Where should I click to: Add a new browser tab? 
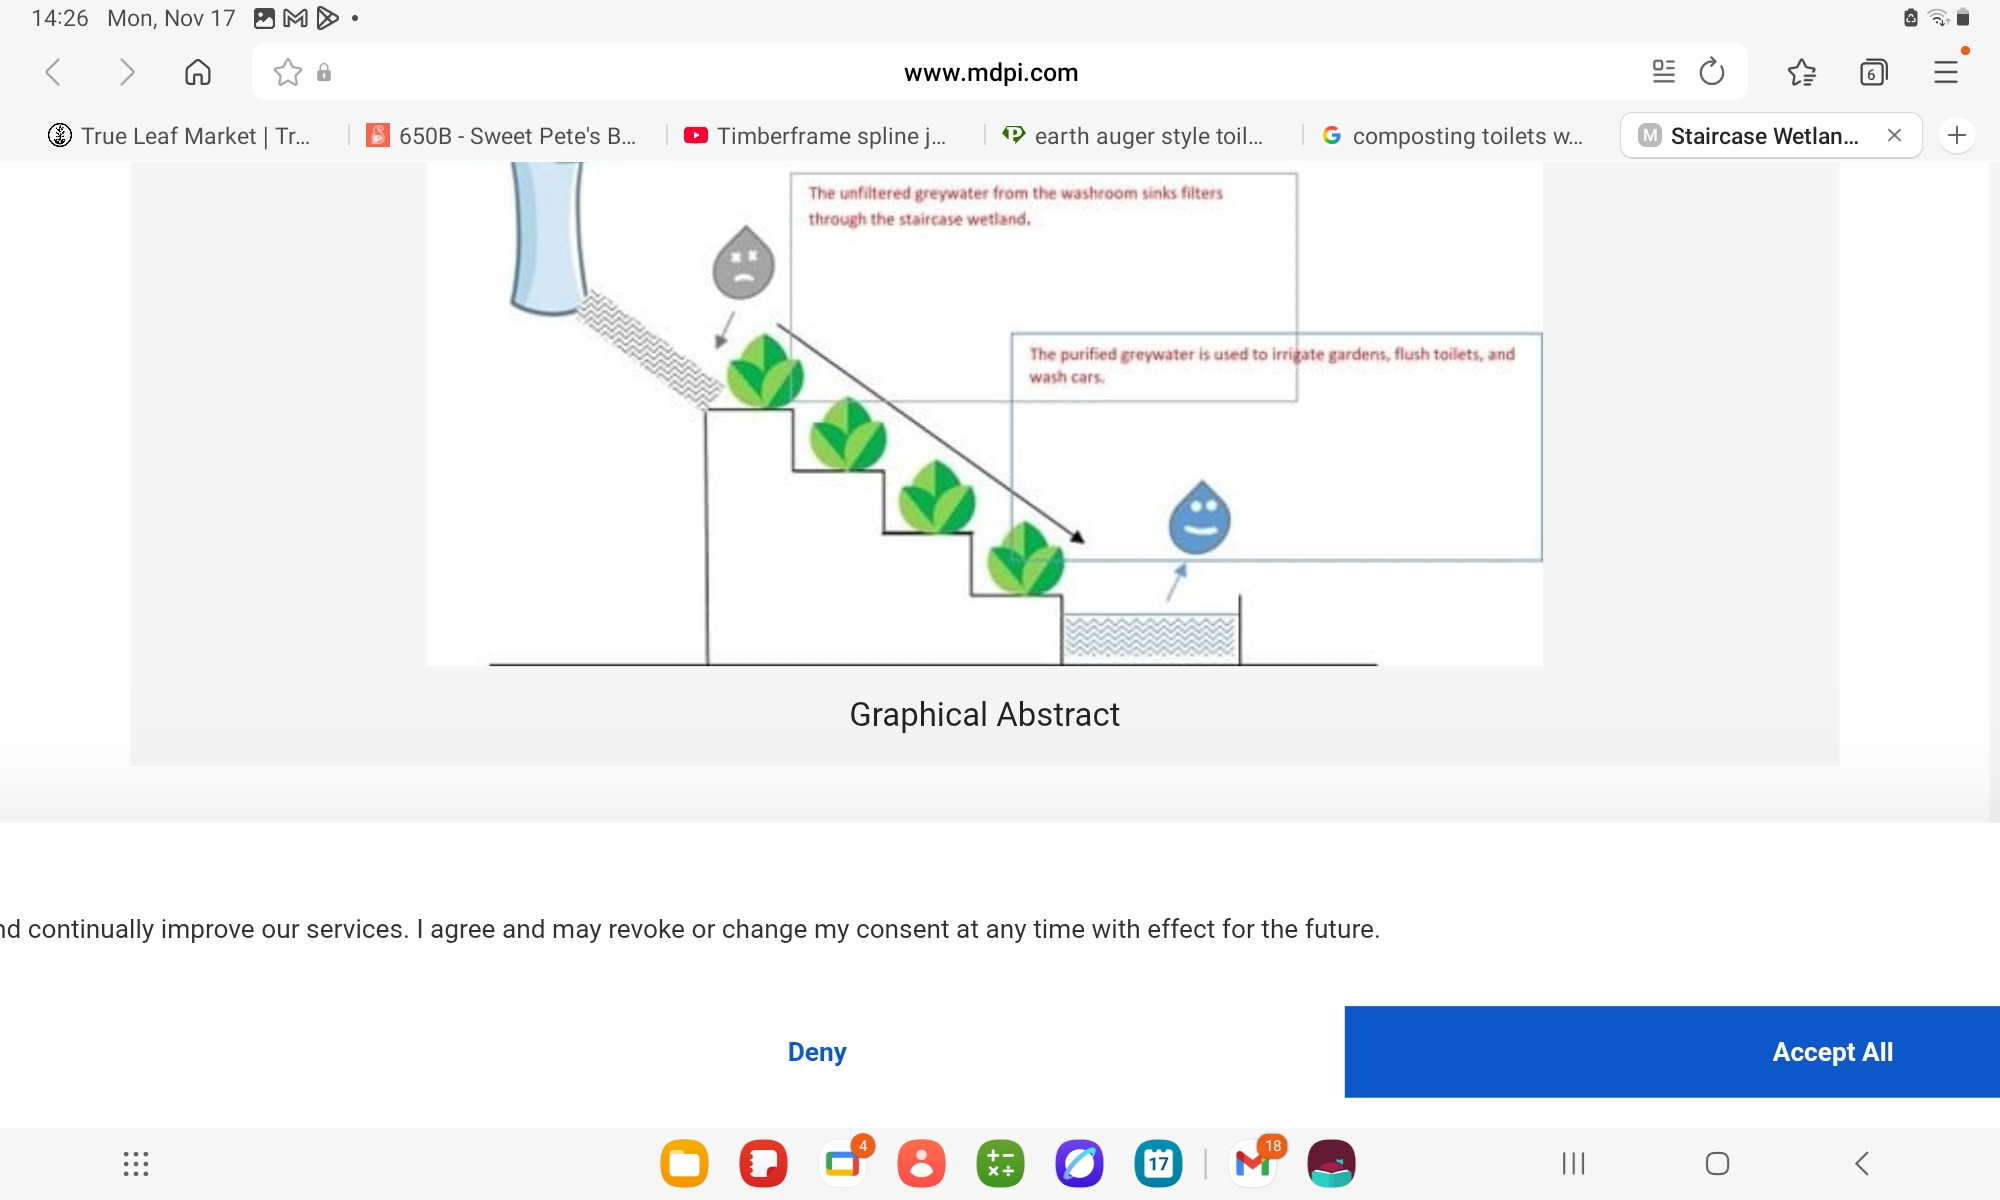click(x=1957, y=135)
